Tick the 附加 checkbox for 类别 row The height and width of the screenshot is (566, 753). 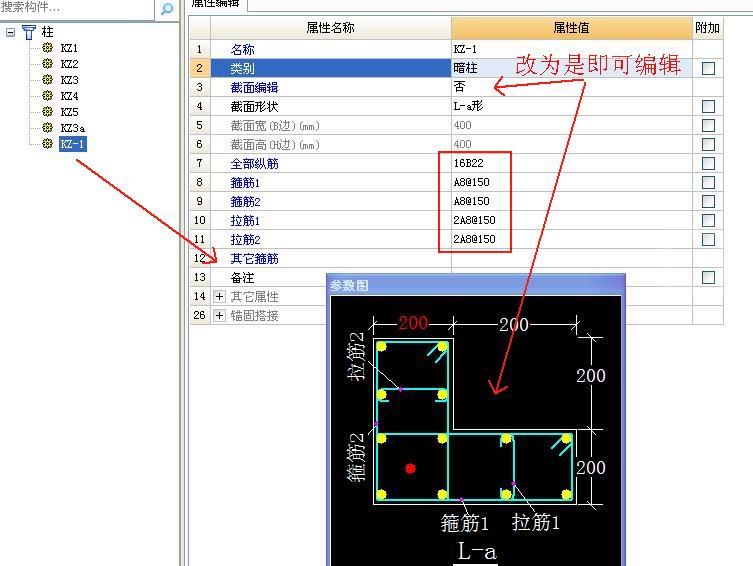tap(708, 68)
